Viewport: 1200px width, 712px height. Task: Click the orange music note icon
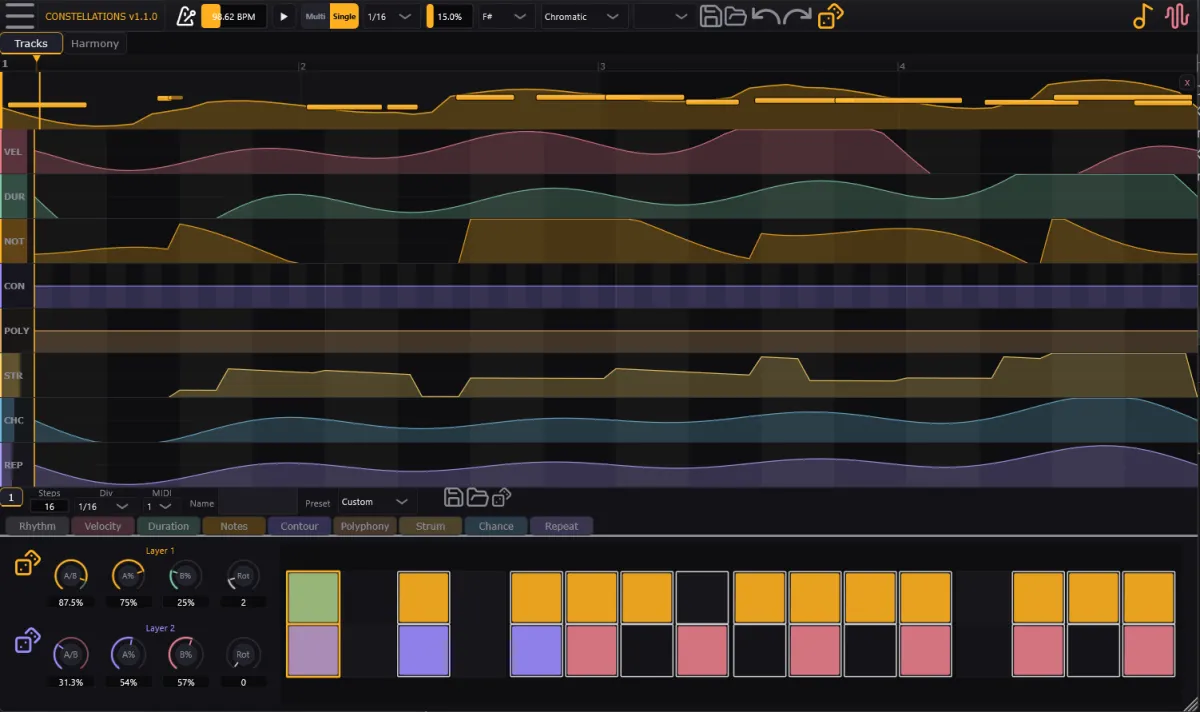click(1143, 16)
